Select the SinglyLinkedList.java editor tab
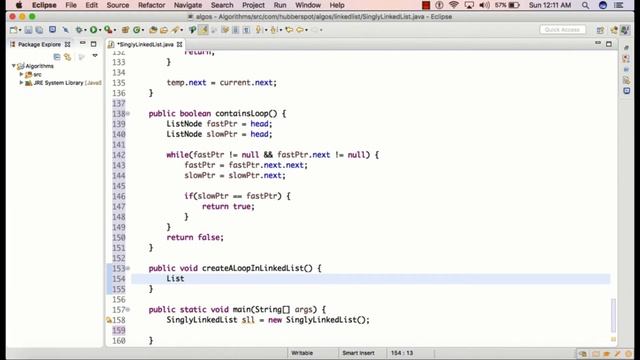This screenshot has width=640, height=360. click(145, 44)
